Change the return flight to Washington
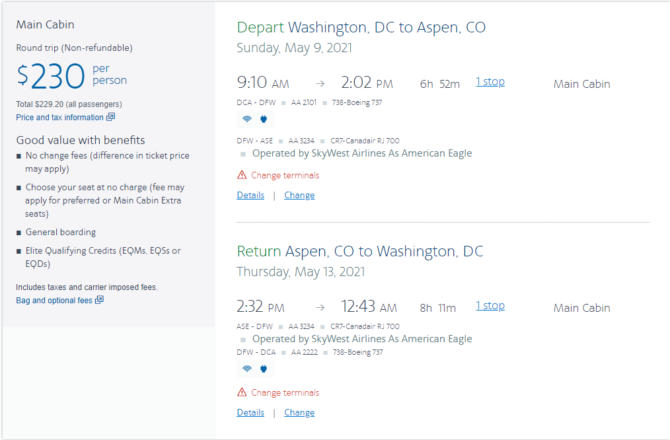This screenshot has height=440, width=670. 299,413
